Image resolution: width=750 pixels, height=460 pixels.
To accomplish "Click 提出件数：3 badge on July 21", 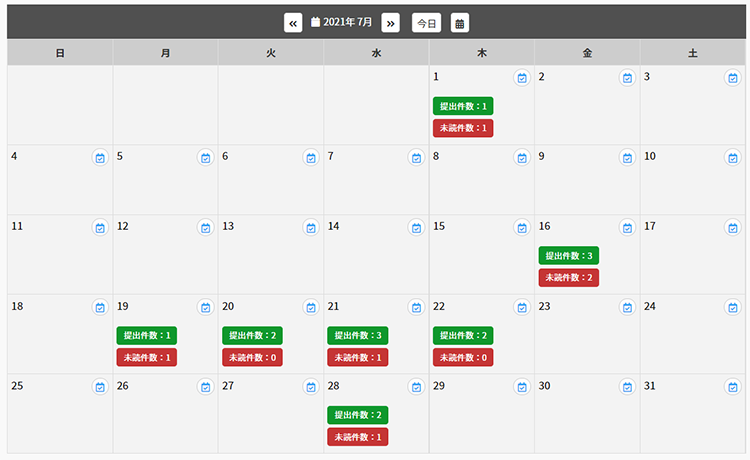I will coord(358,335).
